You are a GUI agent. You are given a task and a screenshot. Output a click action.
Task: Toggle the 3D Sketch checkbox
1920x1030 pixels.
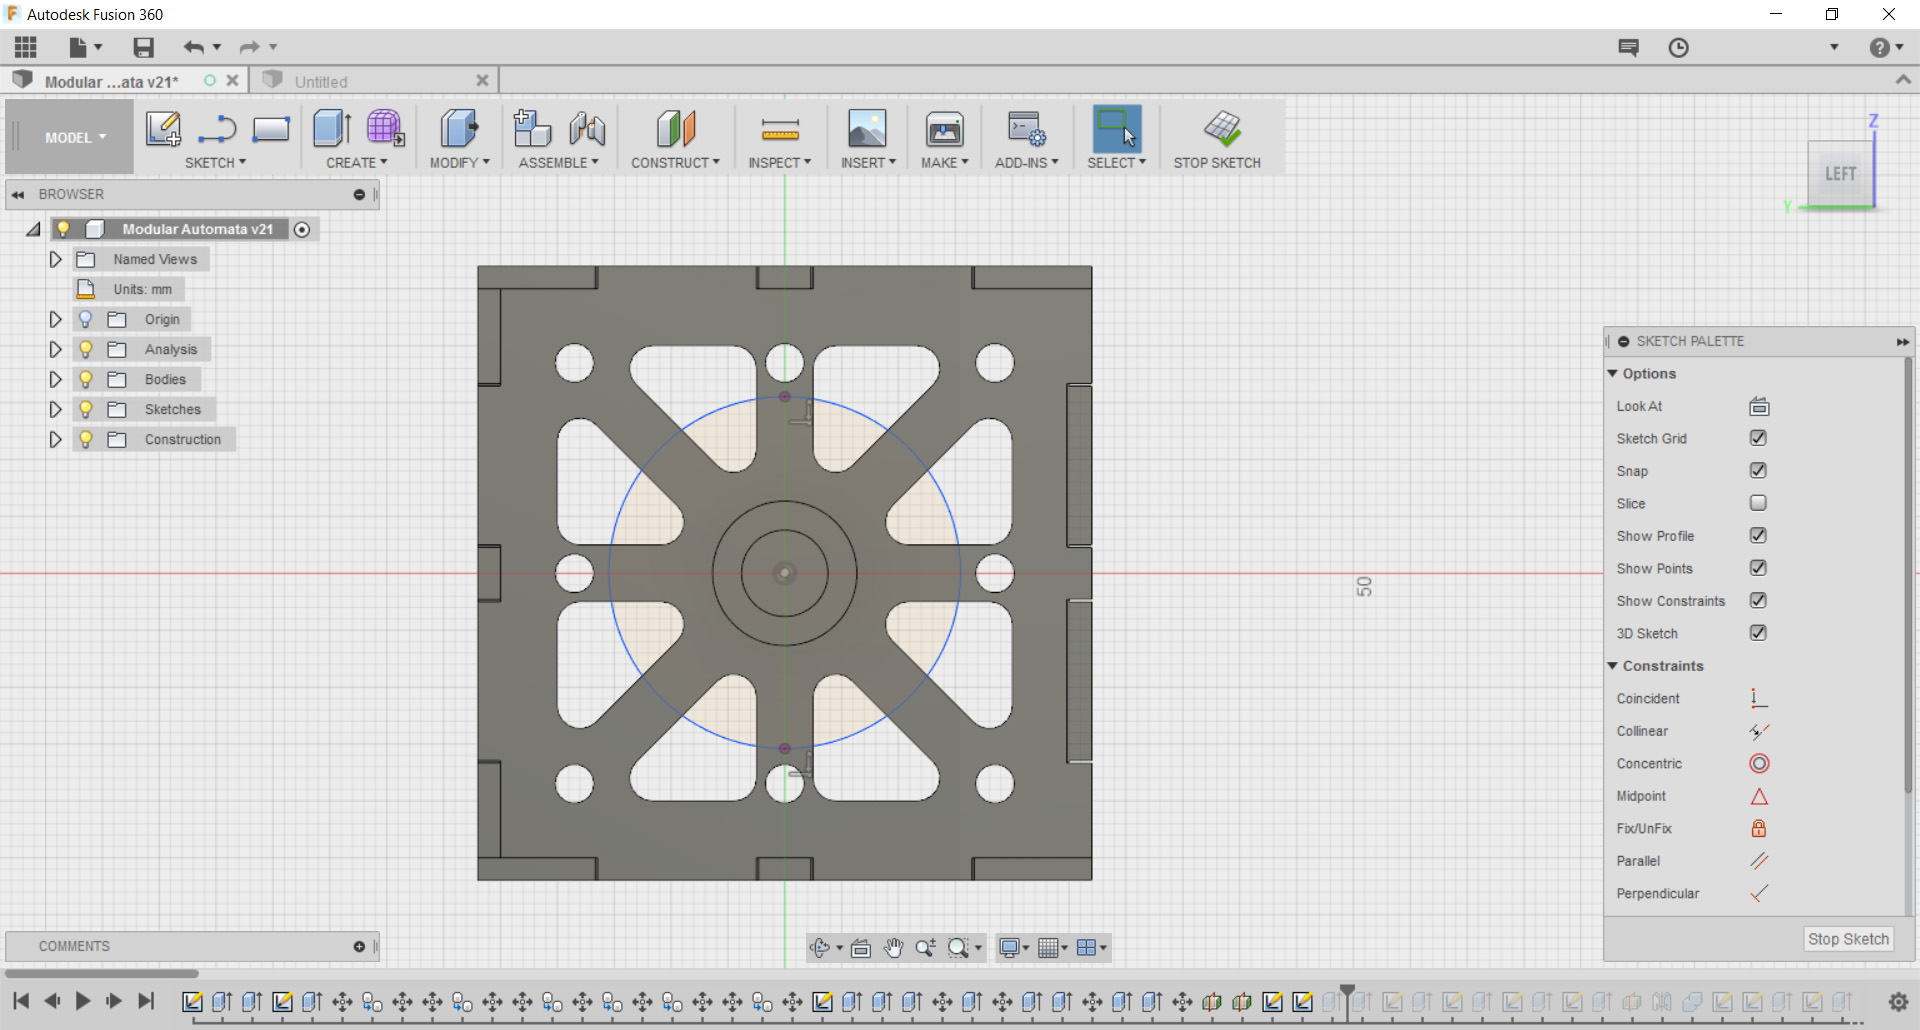coord(1758,633)
